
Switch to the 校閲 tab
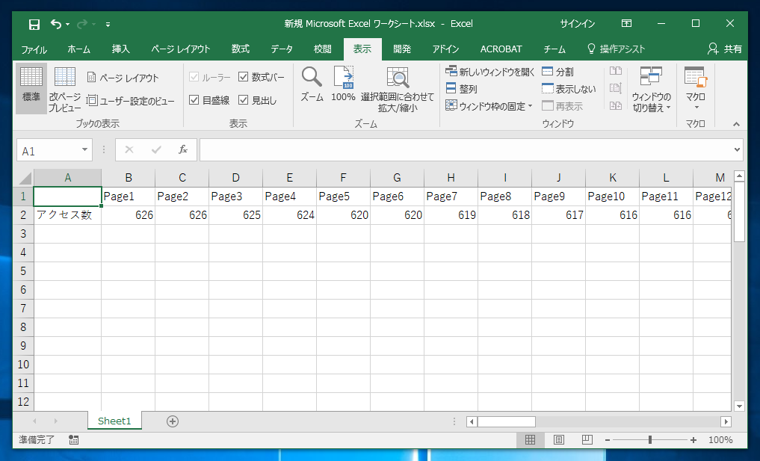pos(322,49)
